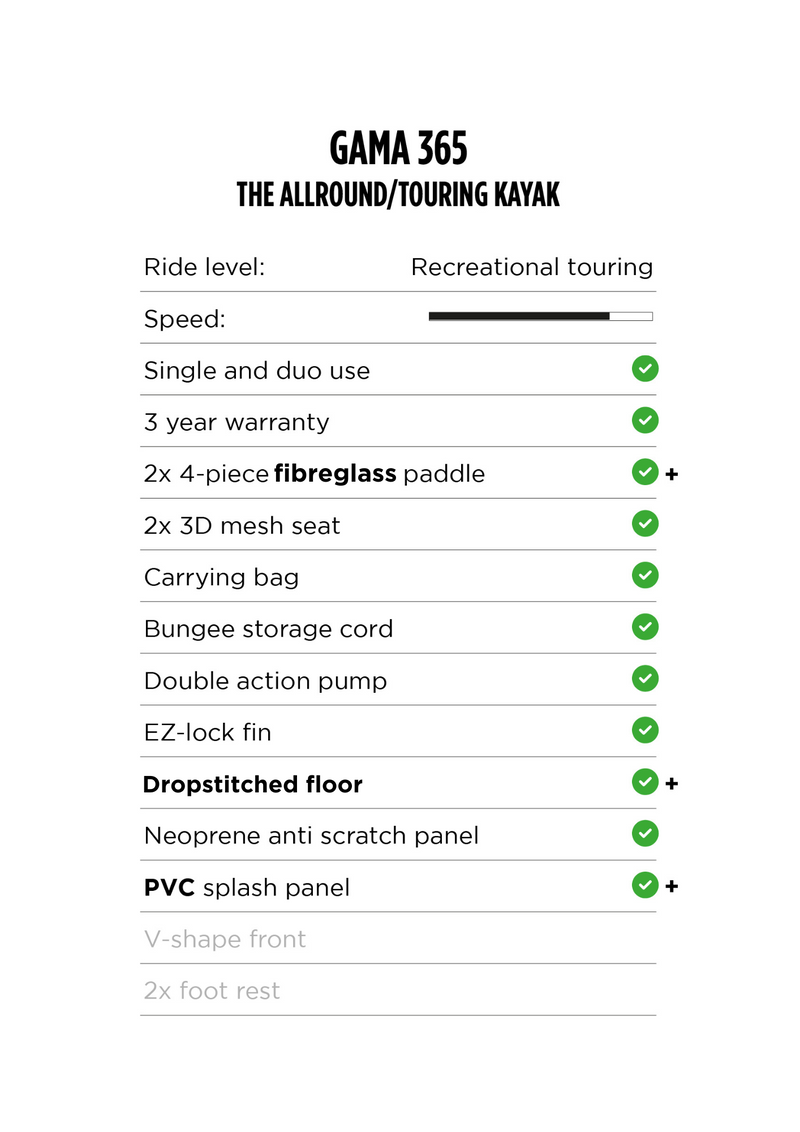Screen dimensions: 800x1132
Task: Click the 3 year warranty checkmark icon
Action: coord(645,421)
